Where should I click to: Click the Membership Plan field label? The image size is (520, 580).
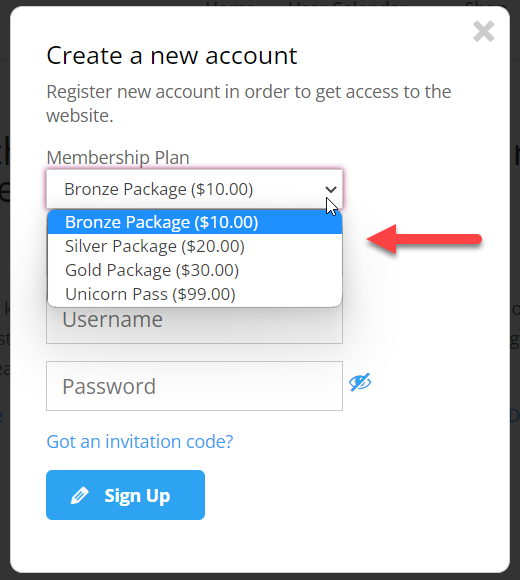pyautogui.click(x=118, y=158)
